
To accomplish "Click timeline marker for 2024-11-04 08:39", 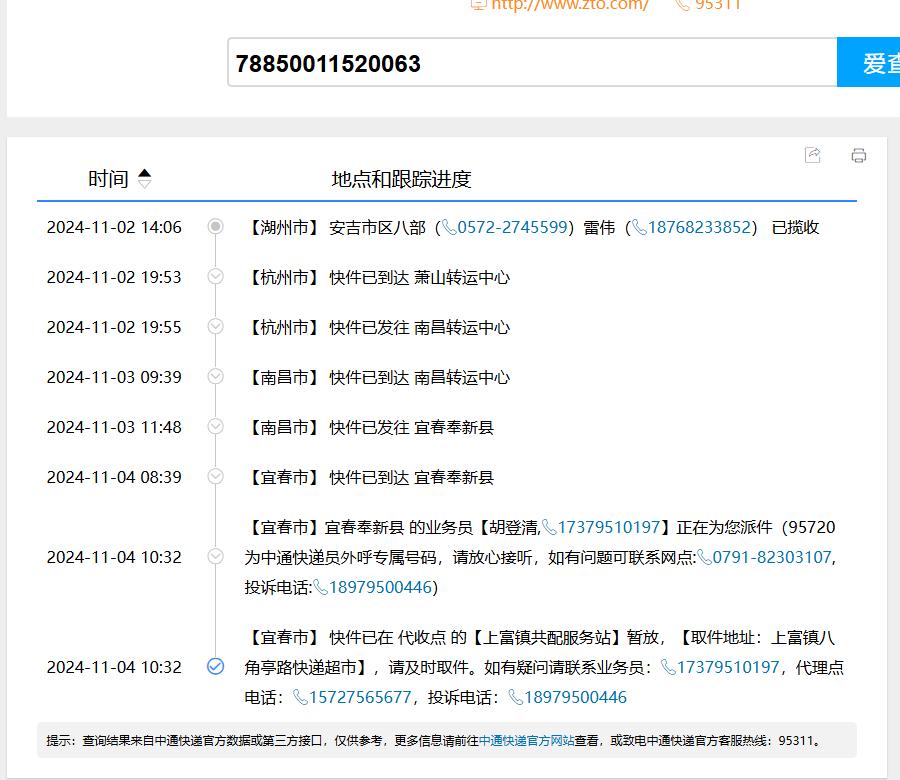I will pyautogui.click(x=215, y=476).
